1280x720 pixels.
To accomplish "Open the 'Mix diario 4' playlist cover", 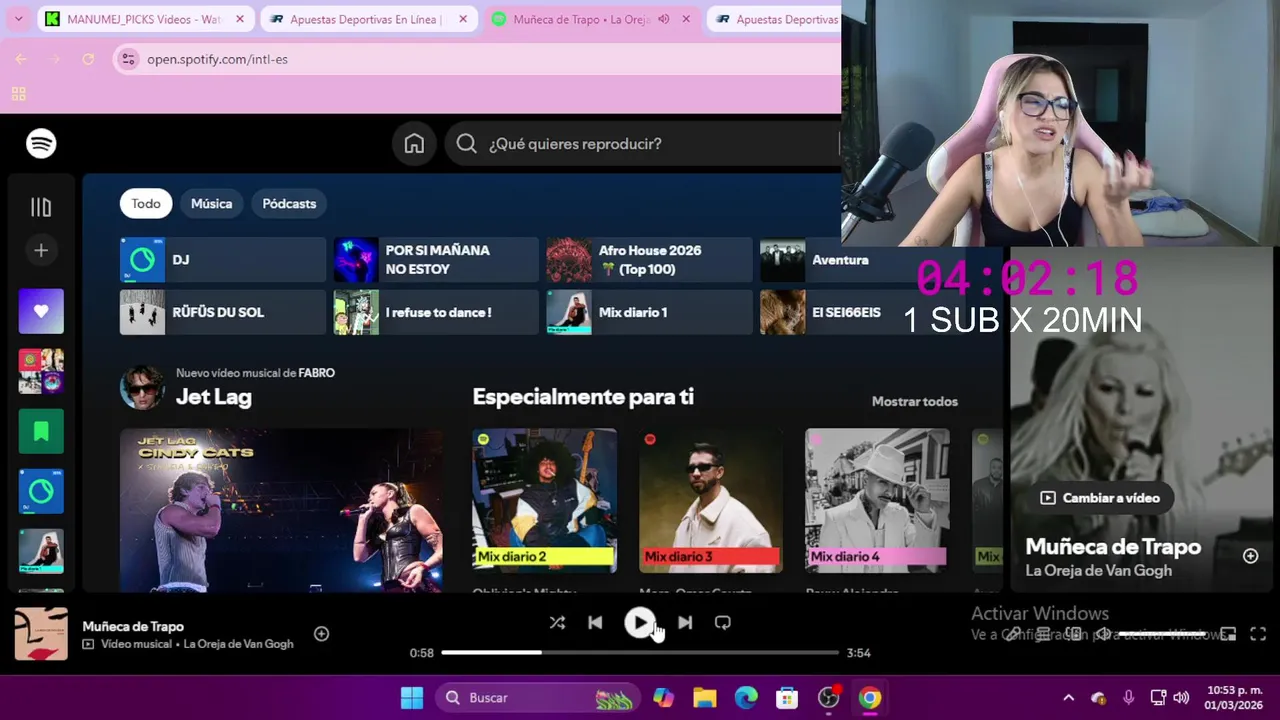I will click(x=877, y=501).
